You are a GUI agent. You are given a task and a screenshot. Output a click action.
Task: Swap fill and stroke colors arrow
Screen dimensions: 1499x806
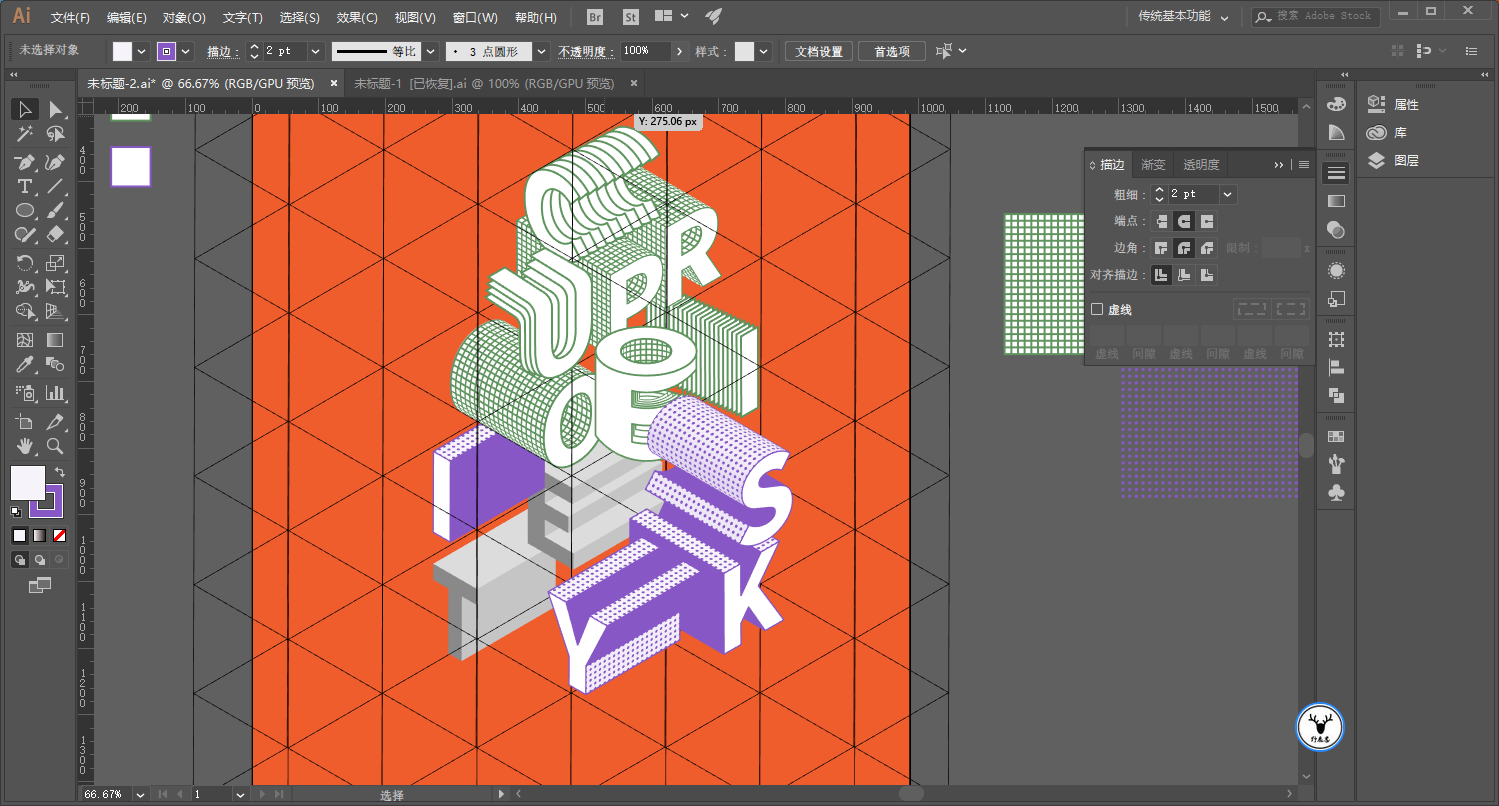(x=60, y=472)
